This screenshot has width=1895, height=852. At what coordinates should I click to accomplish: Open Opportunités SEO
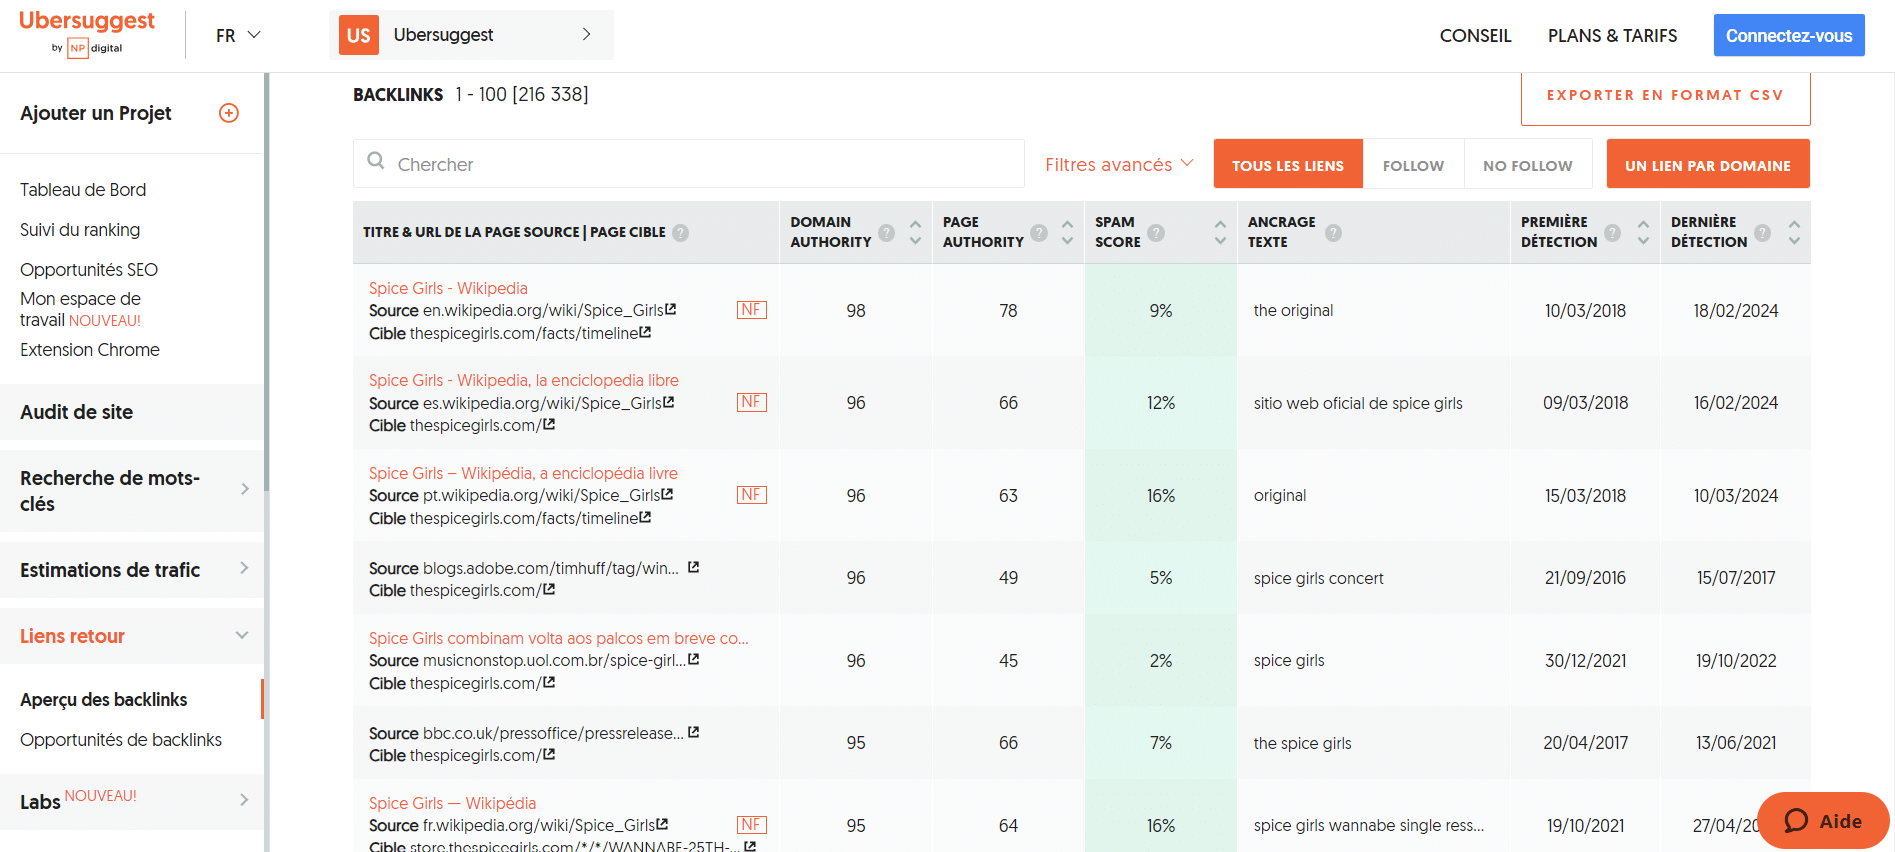tap(89, 270)
